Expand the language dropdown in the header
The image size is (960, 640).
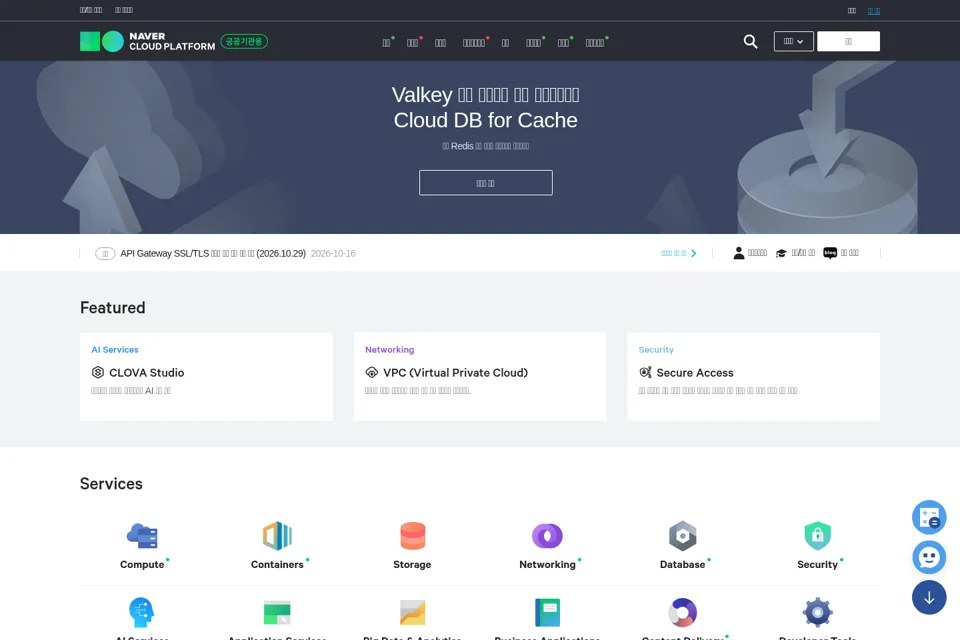point(793,41)
